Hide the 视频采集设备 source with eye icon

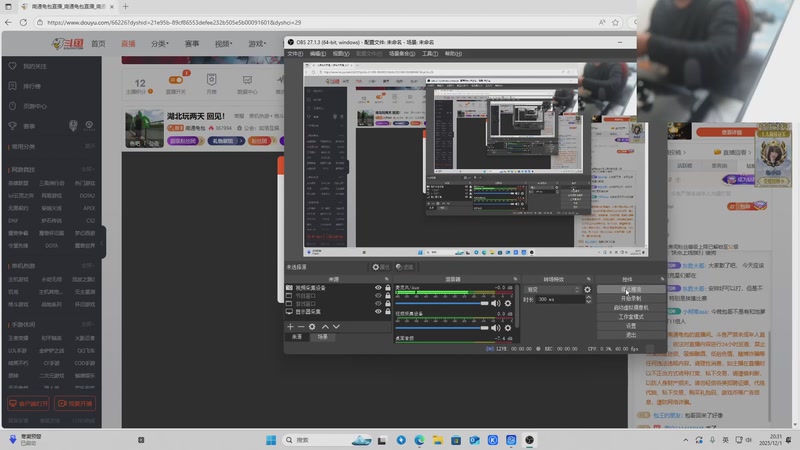(378, 288)
